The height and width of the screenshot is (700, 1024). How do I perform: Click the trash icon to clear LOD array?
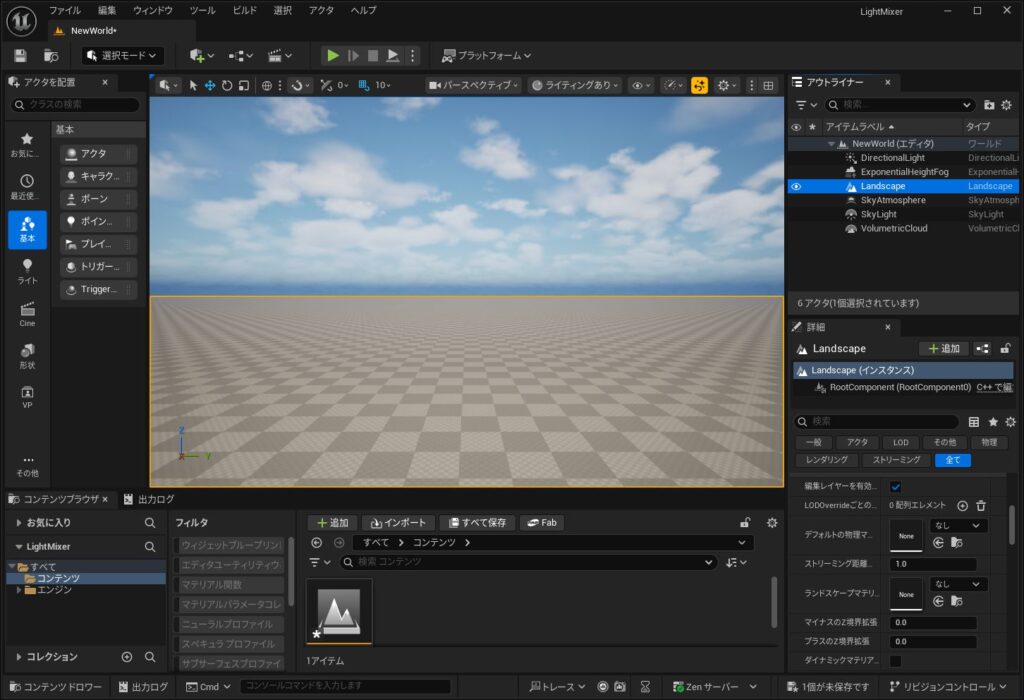click(x=981, y=507)
